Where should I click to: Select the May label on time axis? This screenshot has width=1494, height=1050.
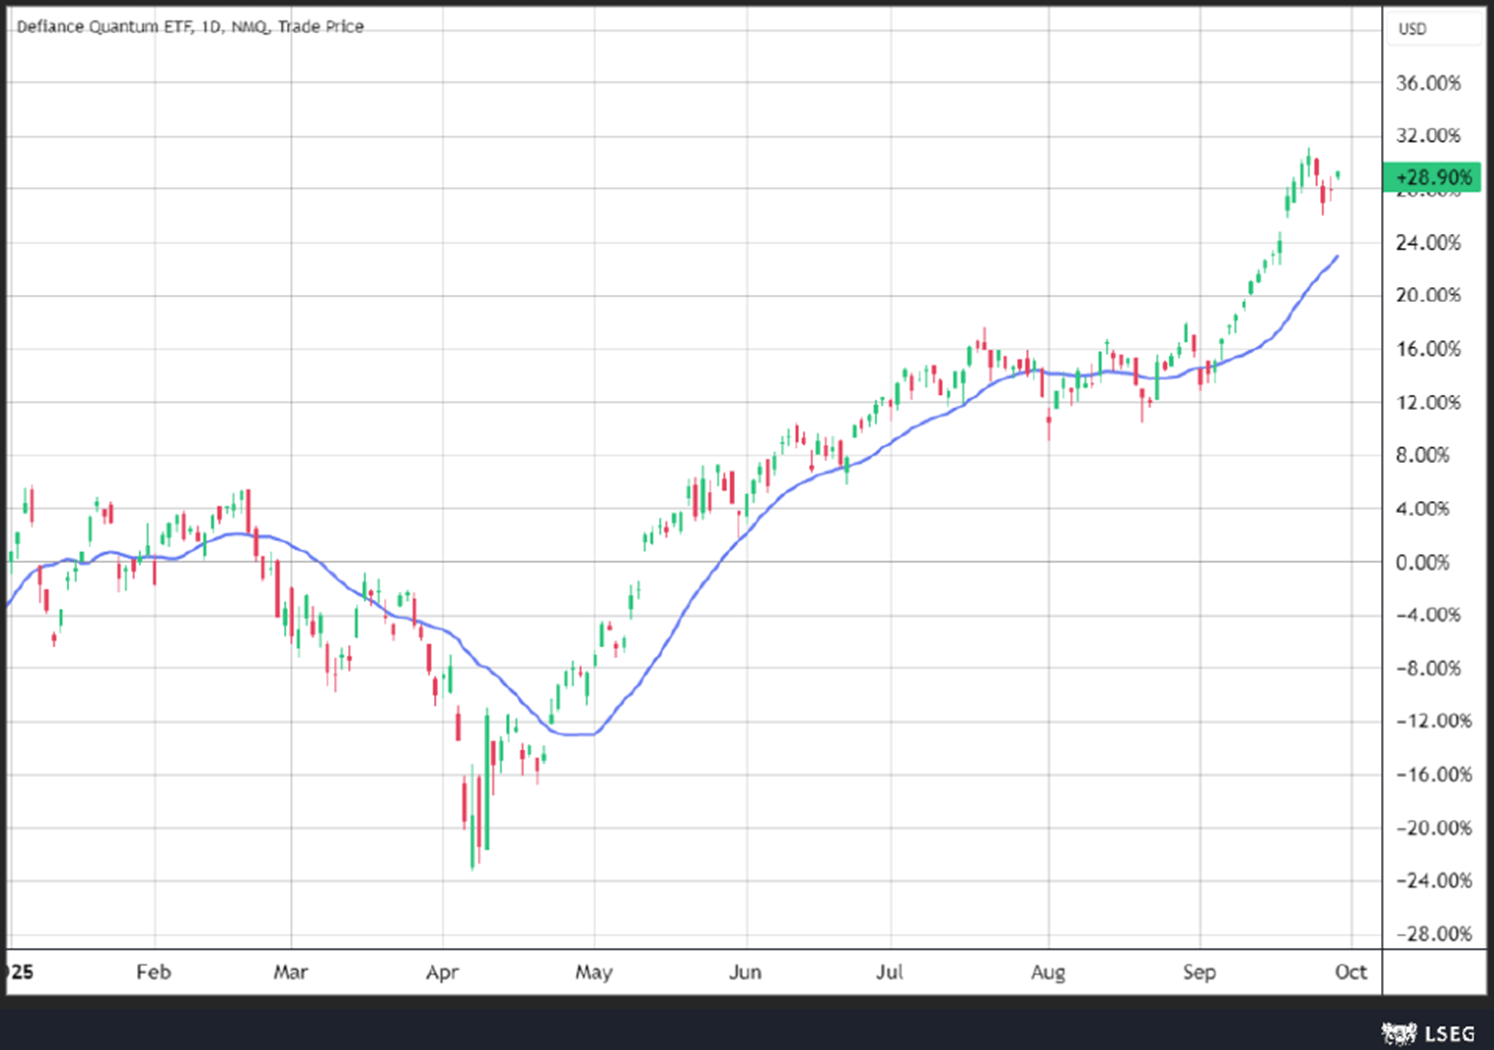[x=594, y=972]
